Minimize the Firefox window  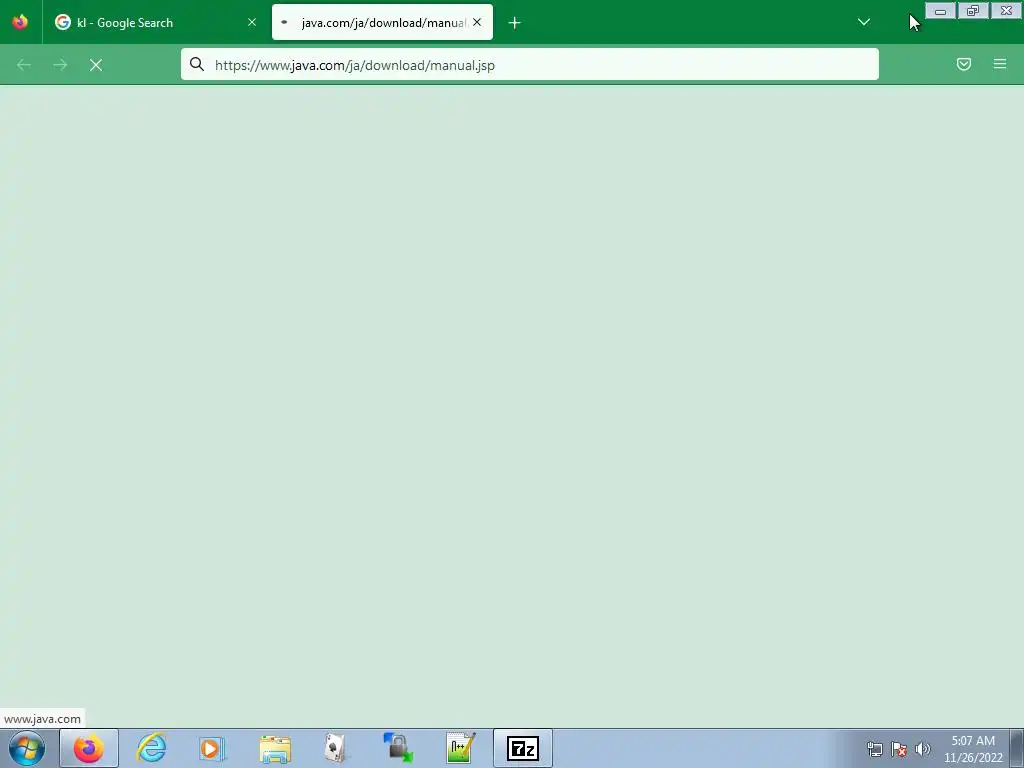[940, 10]
